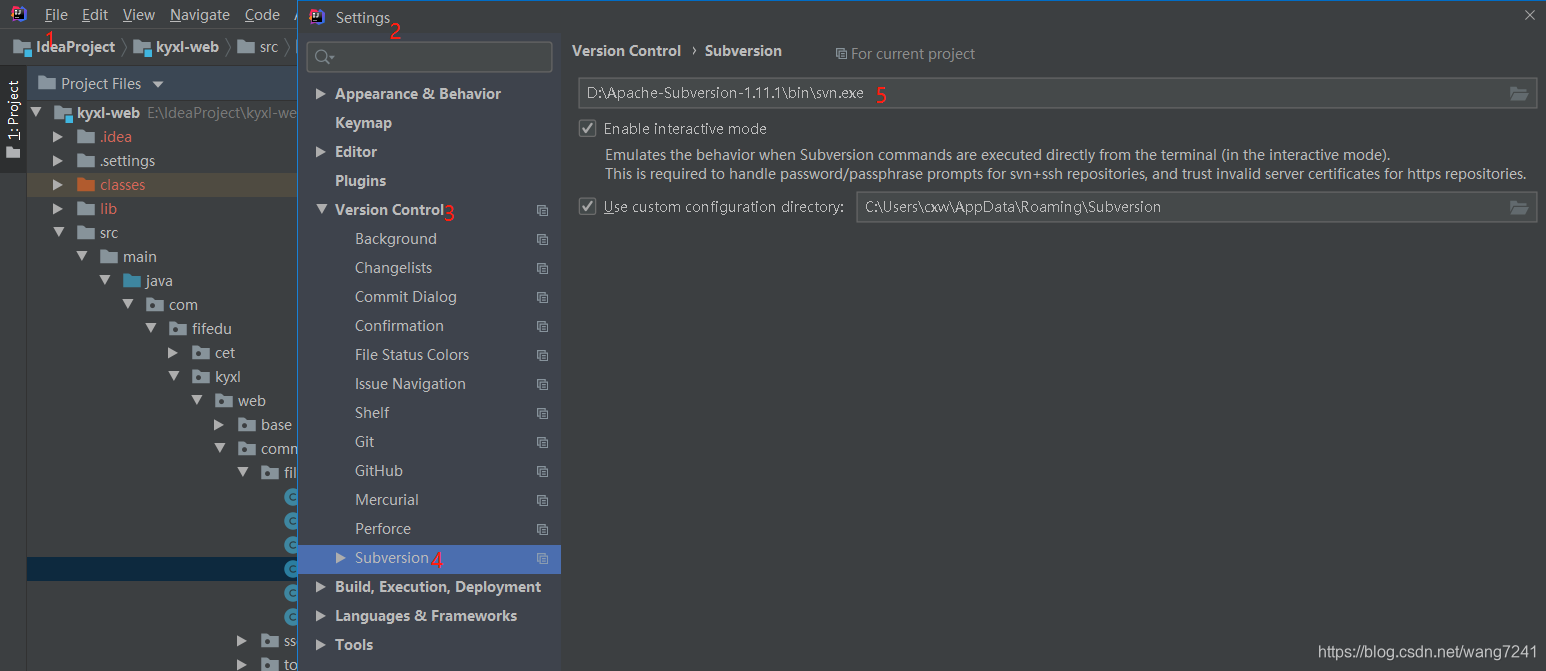Close the Settings dialog
1546x671 pixels.
[x=1529, y=15]
